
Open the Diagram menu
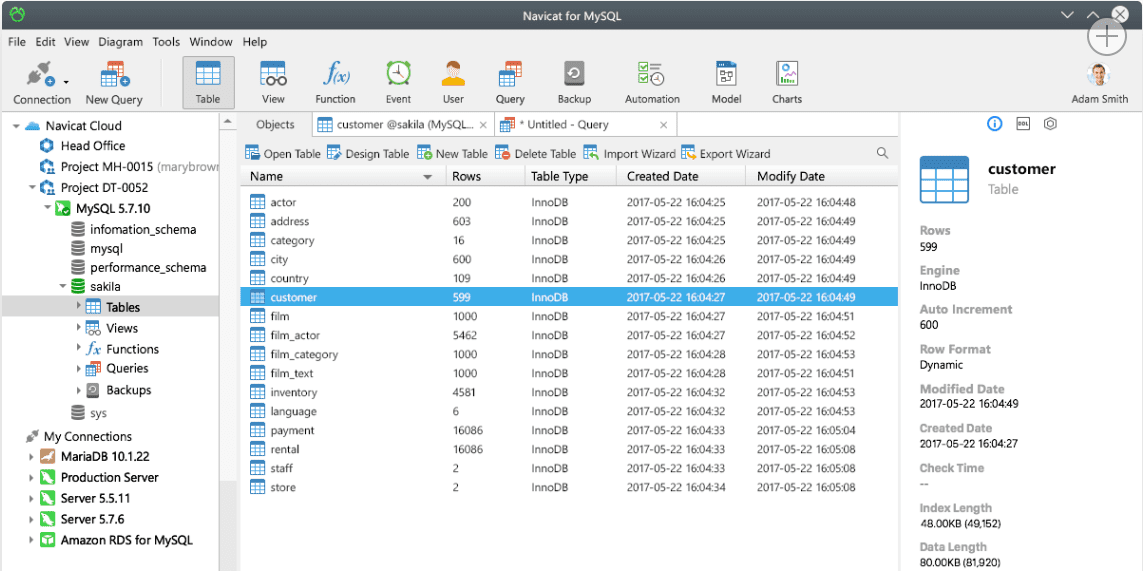[120, 42]
